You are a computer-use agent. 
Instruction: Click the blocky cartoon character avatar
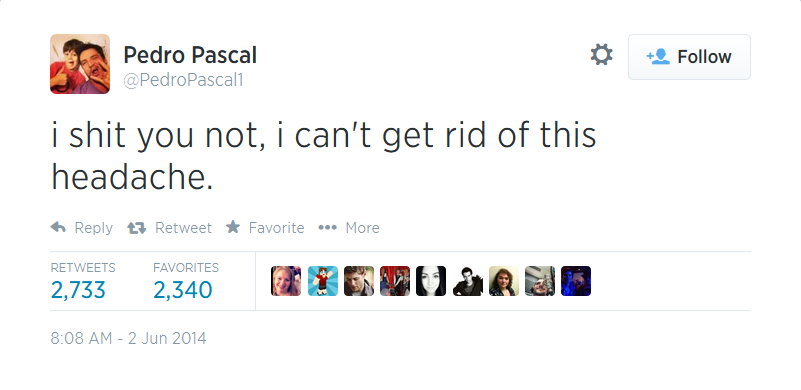click(322, 281)
